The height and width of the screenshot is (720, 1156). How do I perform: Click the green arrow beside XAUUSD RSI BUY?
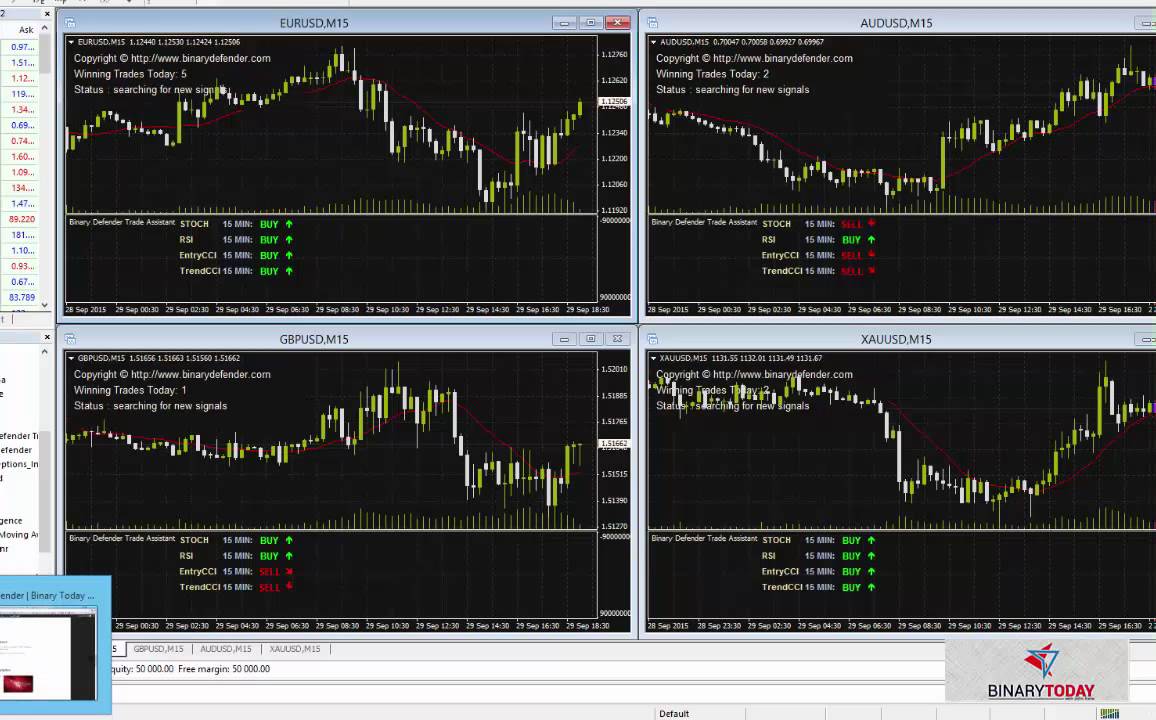pos(871,556)
